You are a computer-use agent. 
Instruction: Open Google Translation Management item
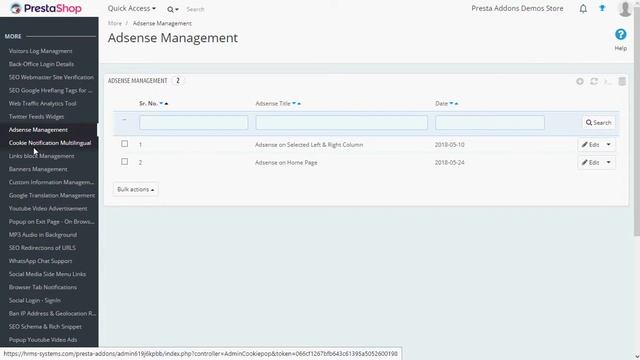point(51,196)
